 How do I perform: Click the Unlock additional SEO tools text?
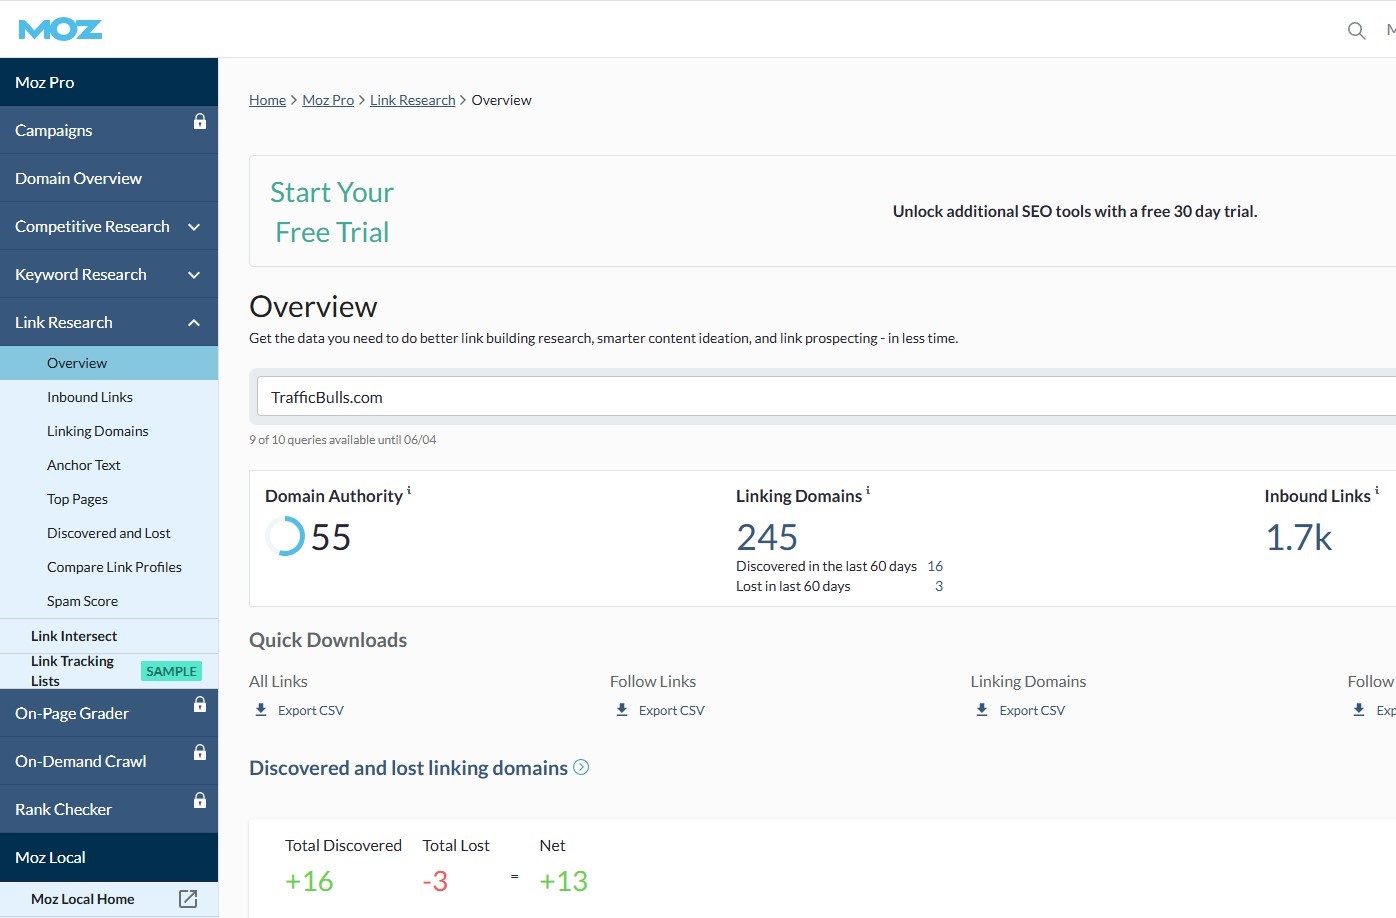click(1075, 212)
